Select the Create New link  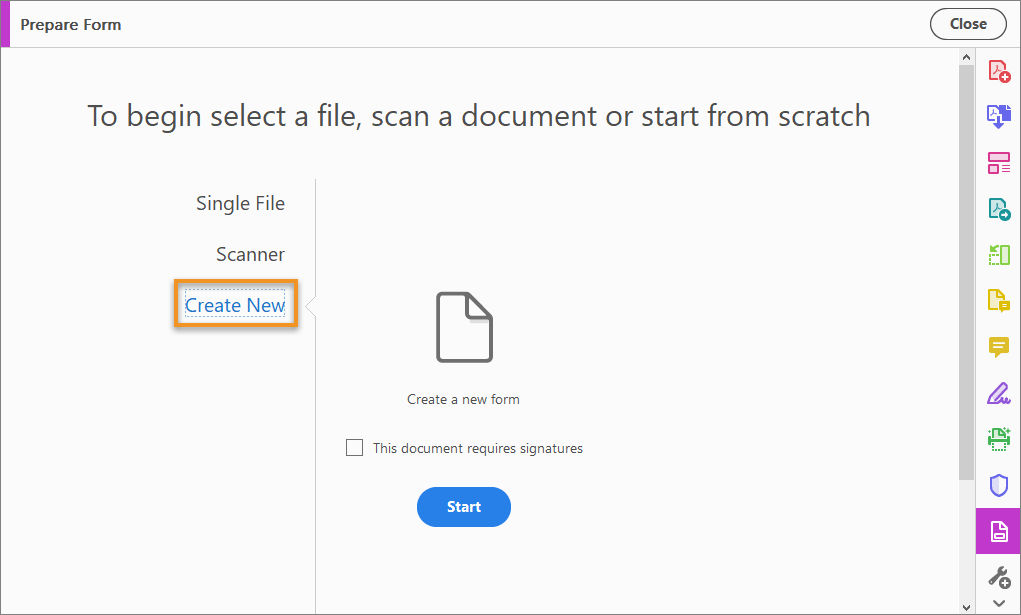[x=235, y=305]
